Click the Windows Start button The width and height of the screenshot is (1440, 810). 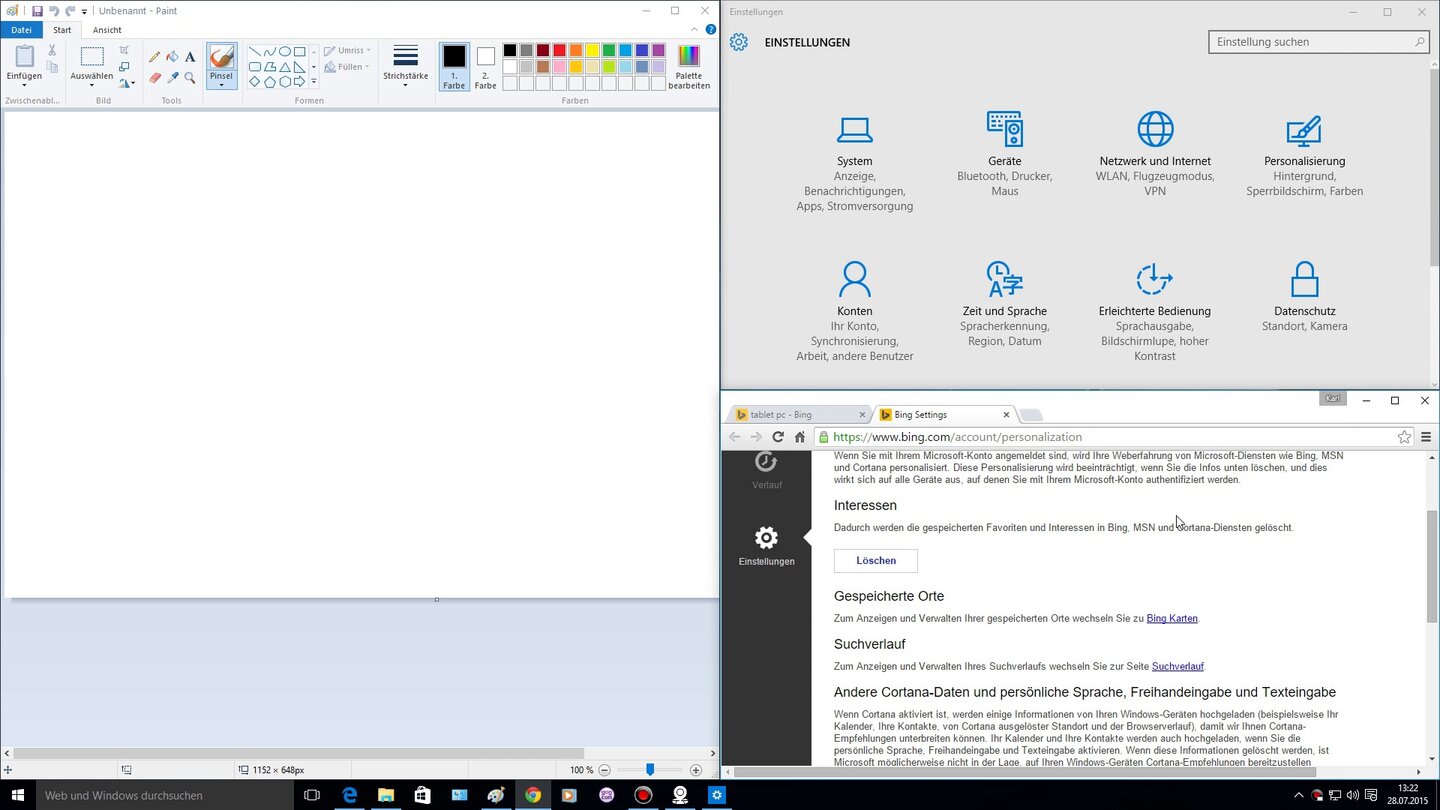click(x=17, y=795)
